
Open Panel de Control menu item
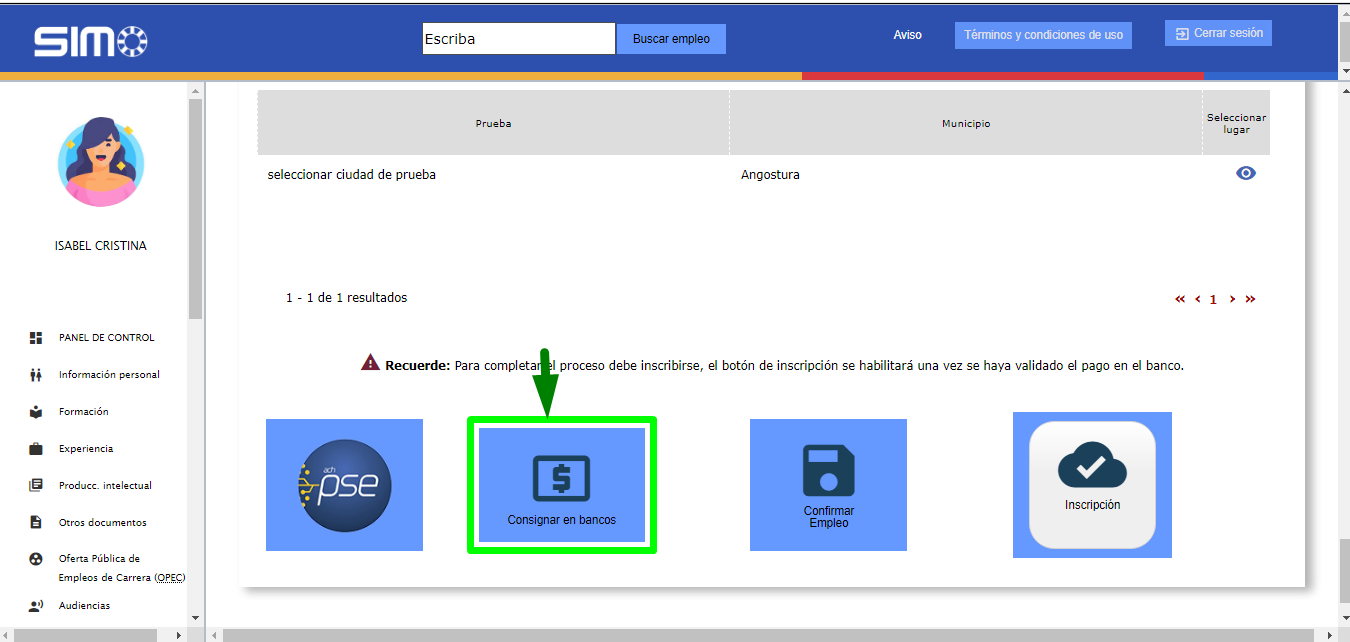click(x=106, y=338)
